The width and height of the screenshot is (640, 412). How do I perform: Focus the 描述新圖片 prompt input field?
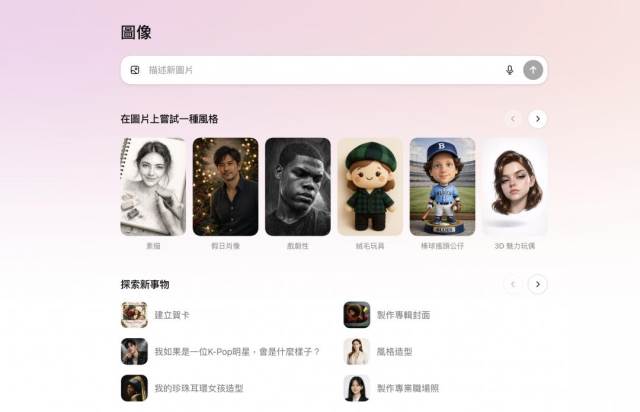coord(322,70)
